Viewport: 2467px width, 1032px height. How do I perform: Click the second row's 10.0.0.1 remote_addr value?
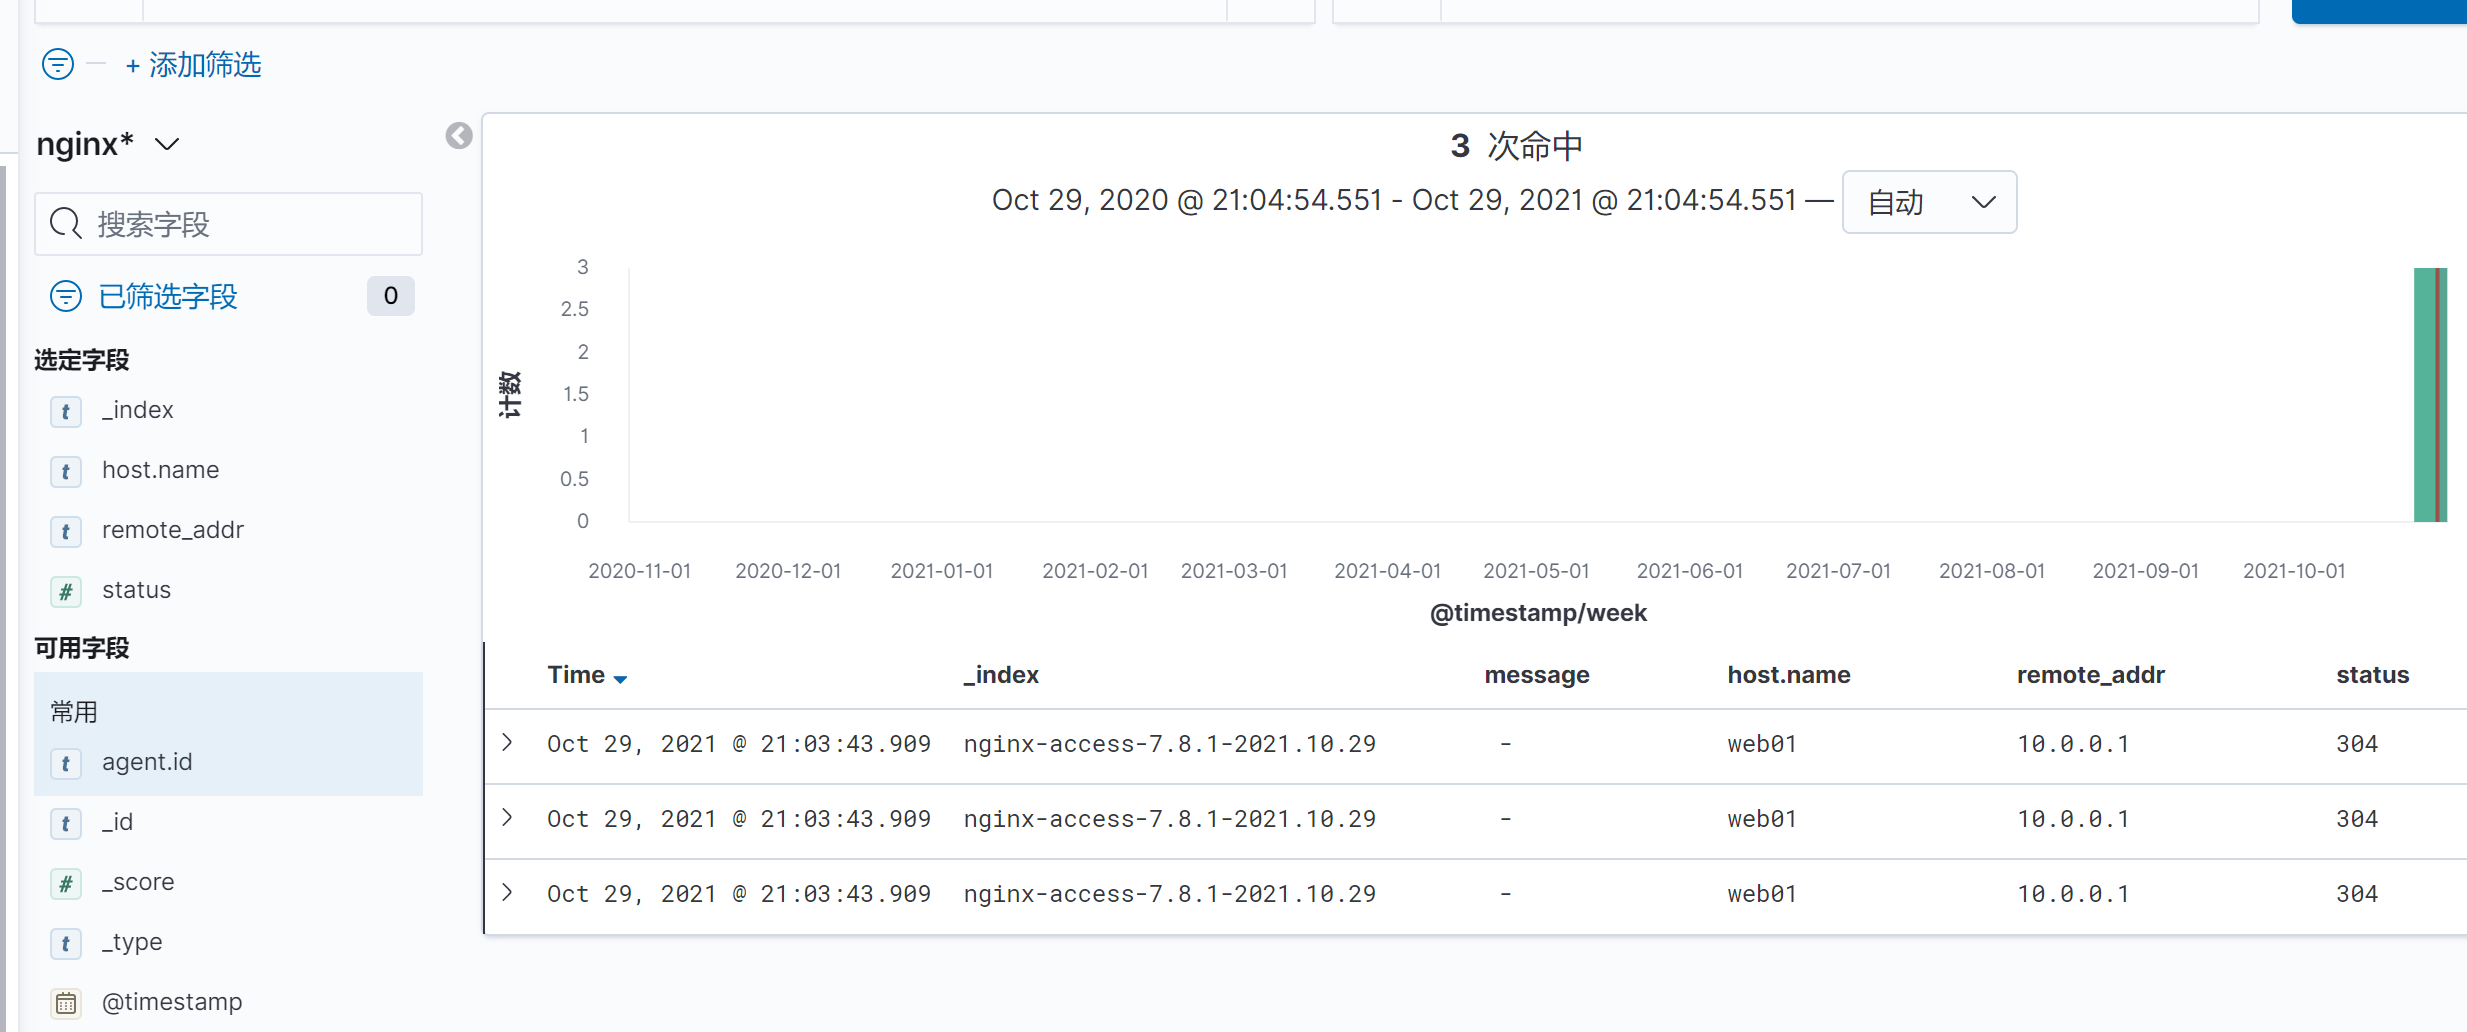pos(2073,819)
